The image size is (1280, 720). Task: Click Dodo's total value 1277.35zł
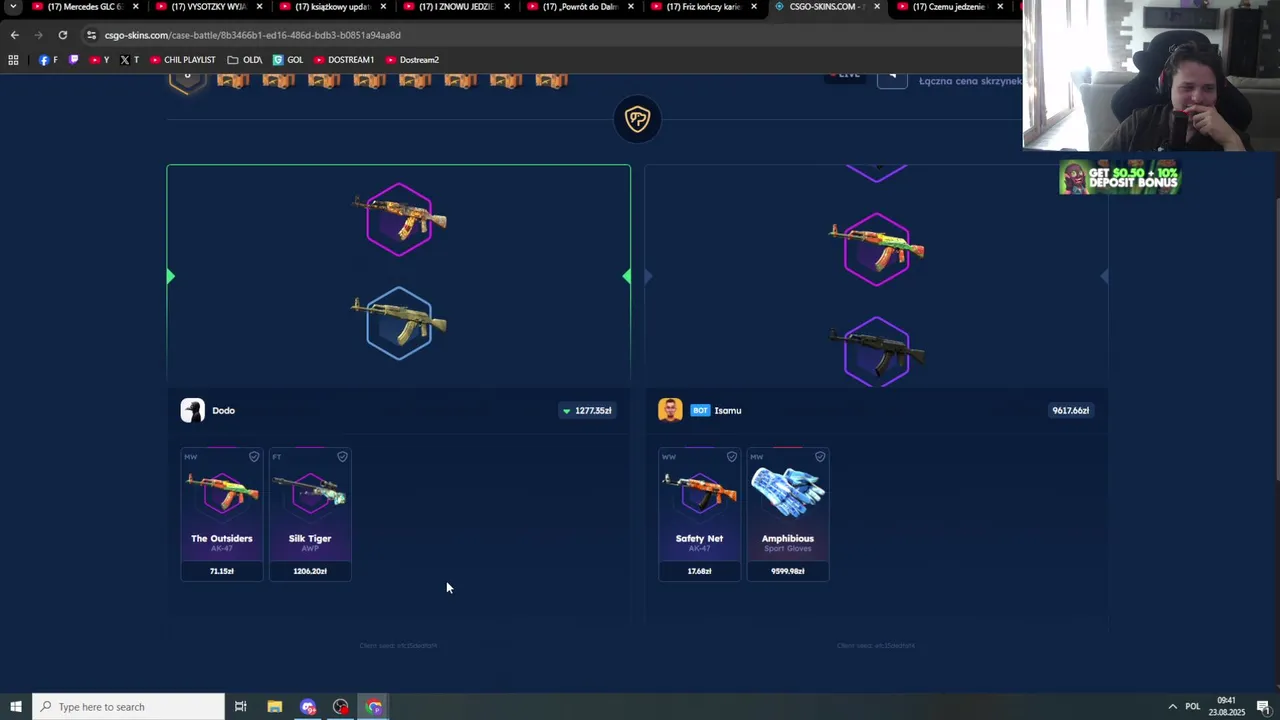[x=587, y=410]
